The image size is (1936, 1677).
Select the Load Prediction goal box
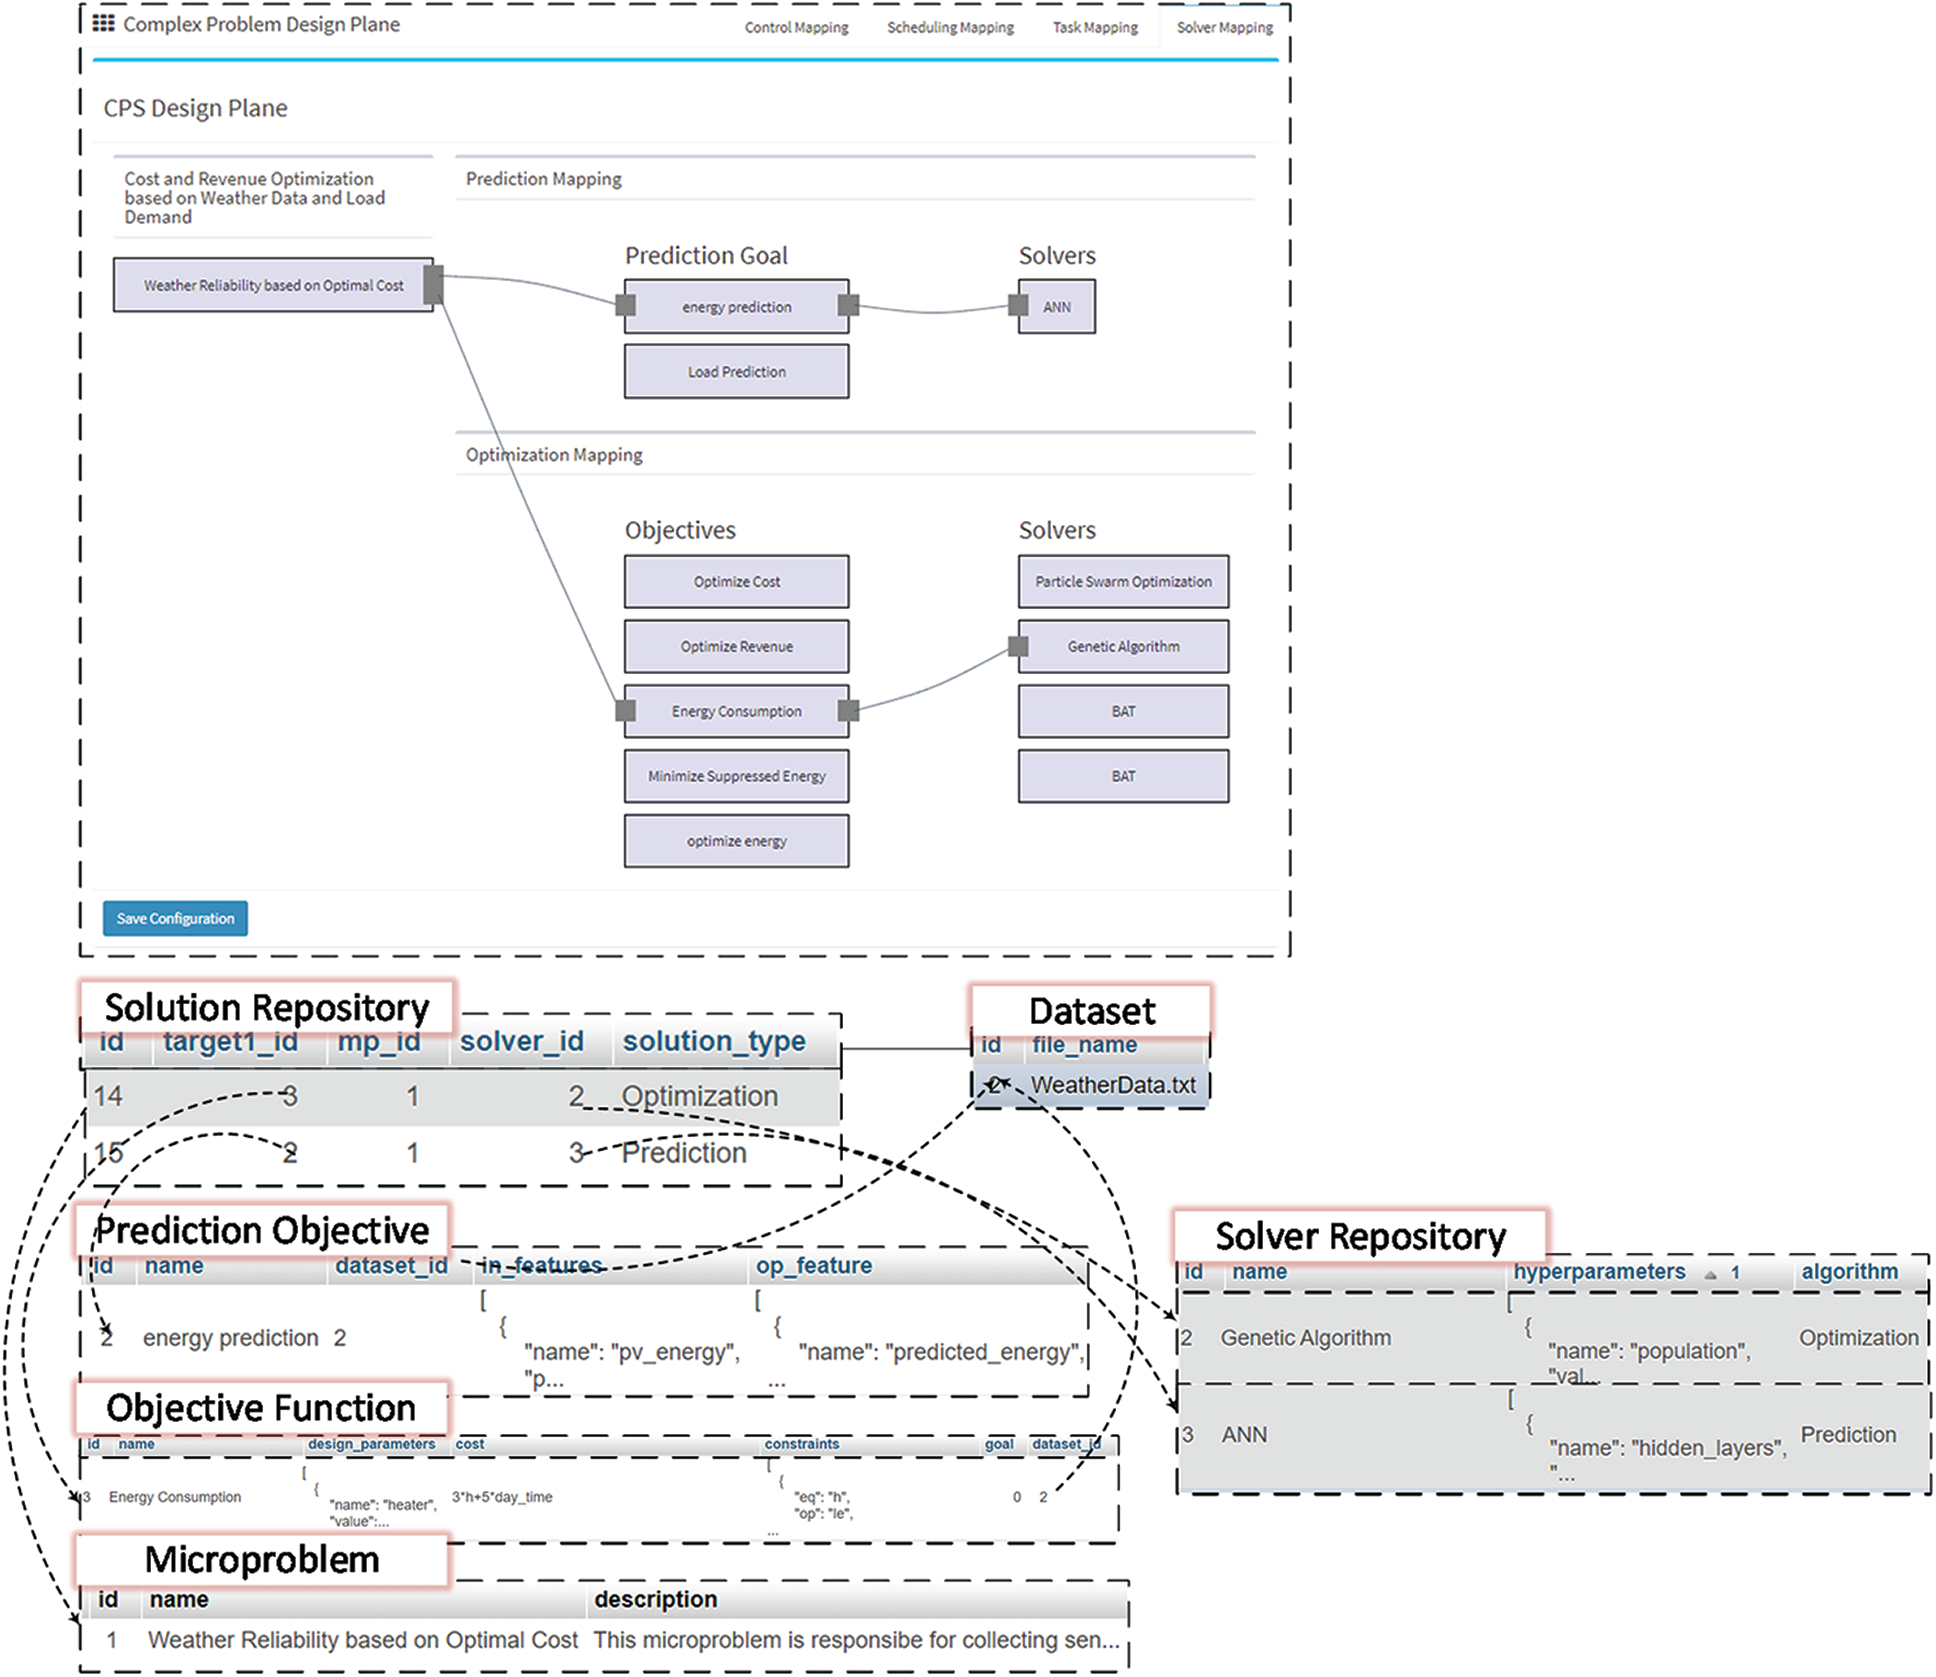tap(737, 372)
